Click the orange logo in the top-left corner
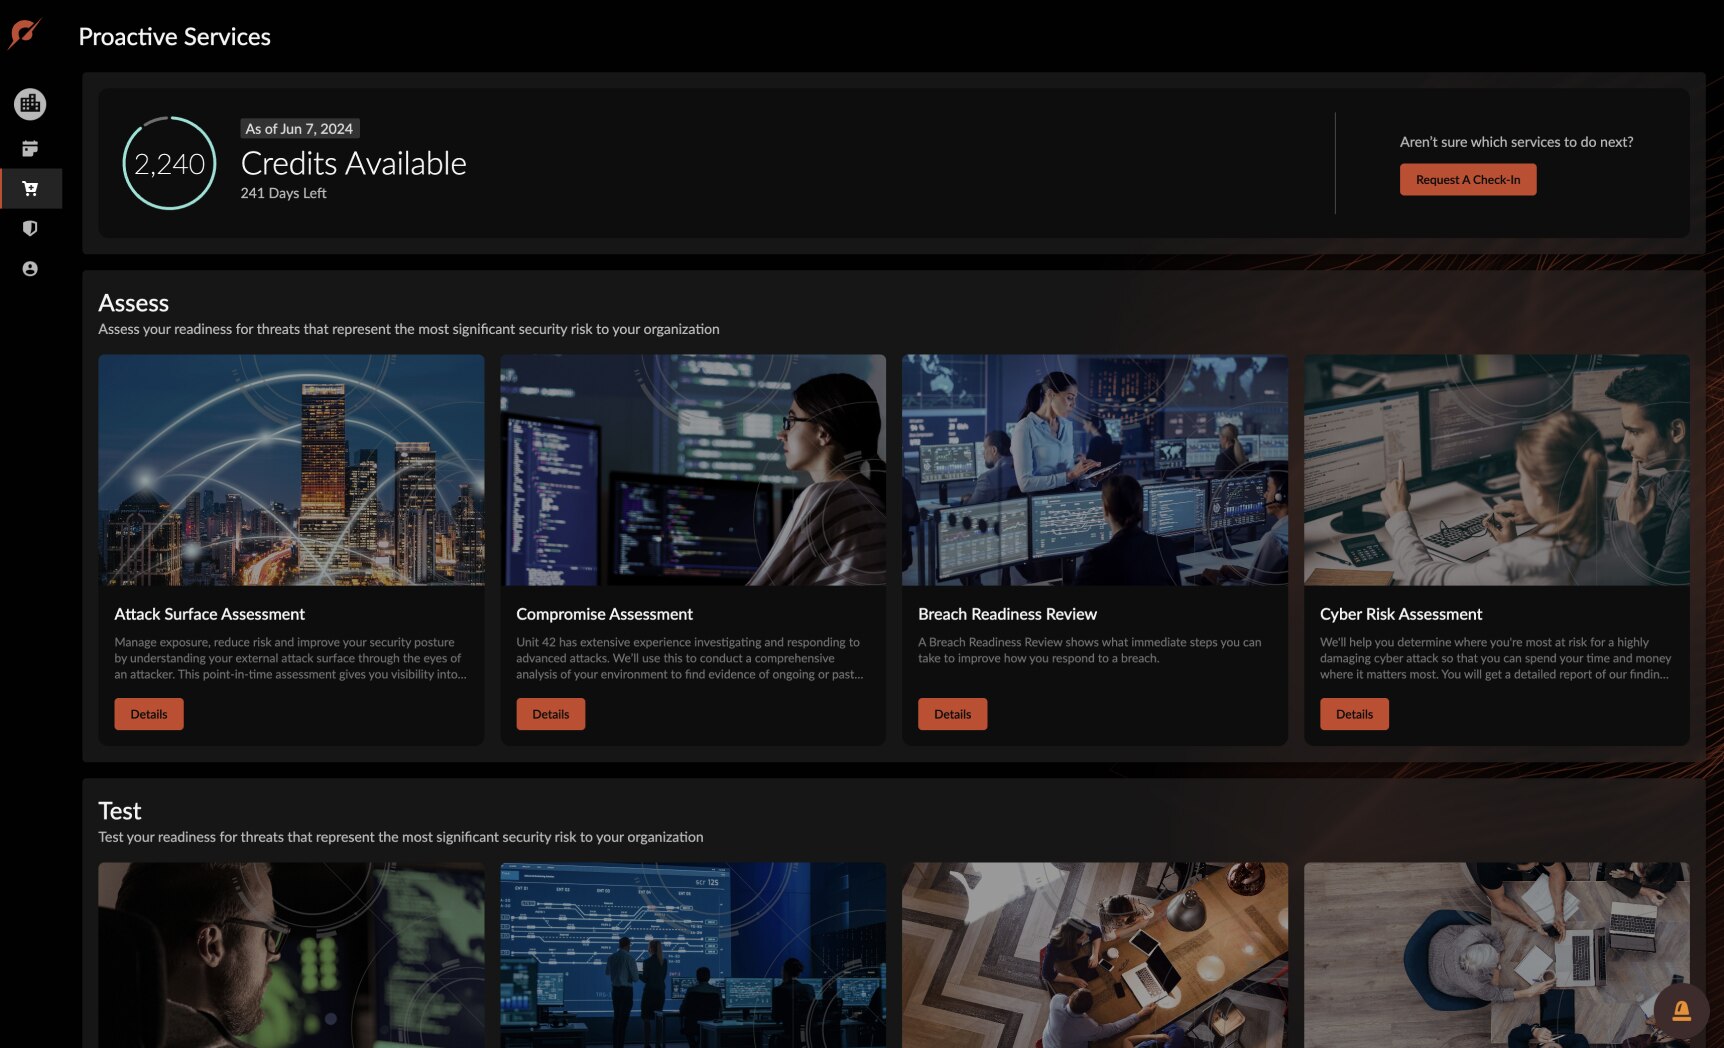This screenshot has height=1048, width=1724. [24, 34]
